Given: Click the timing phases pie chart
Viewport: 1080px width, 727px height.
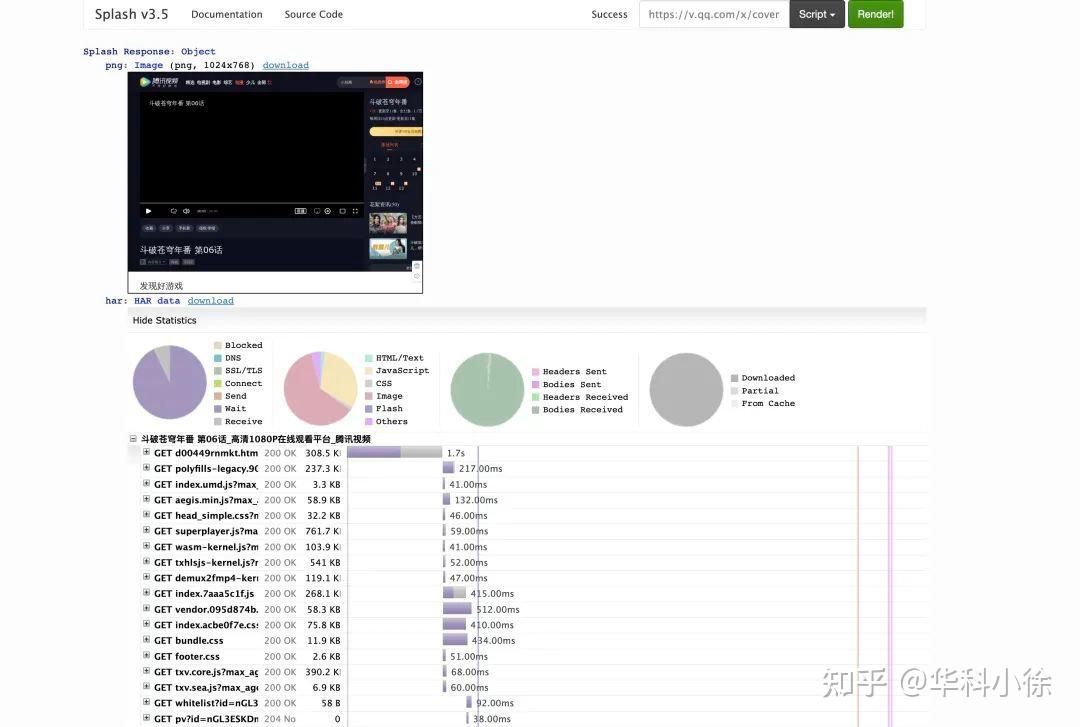Looking at the screenshot, I should coord(169,382).
